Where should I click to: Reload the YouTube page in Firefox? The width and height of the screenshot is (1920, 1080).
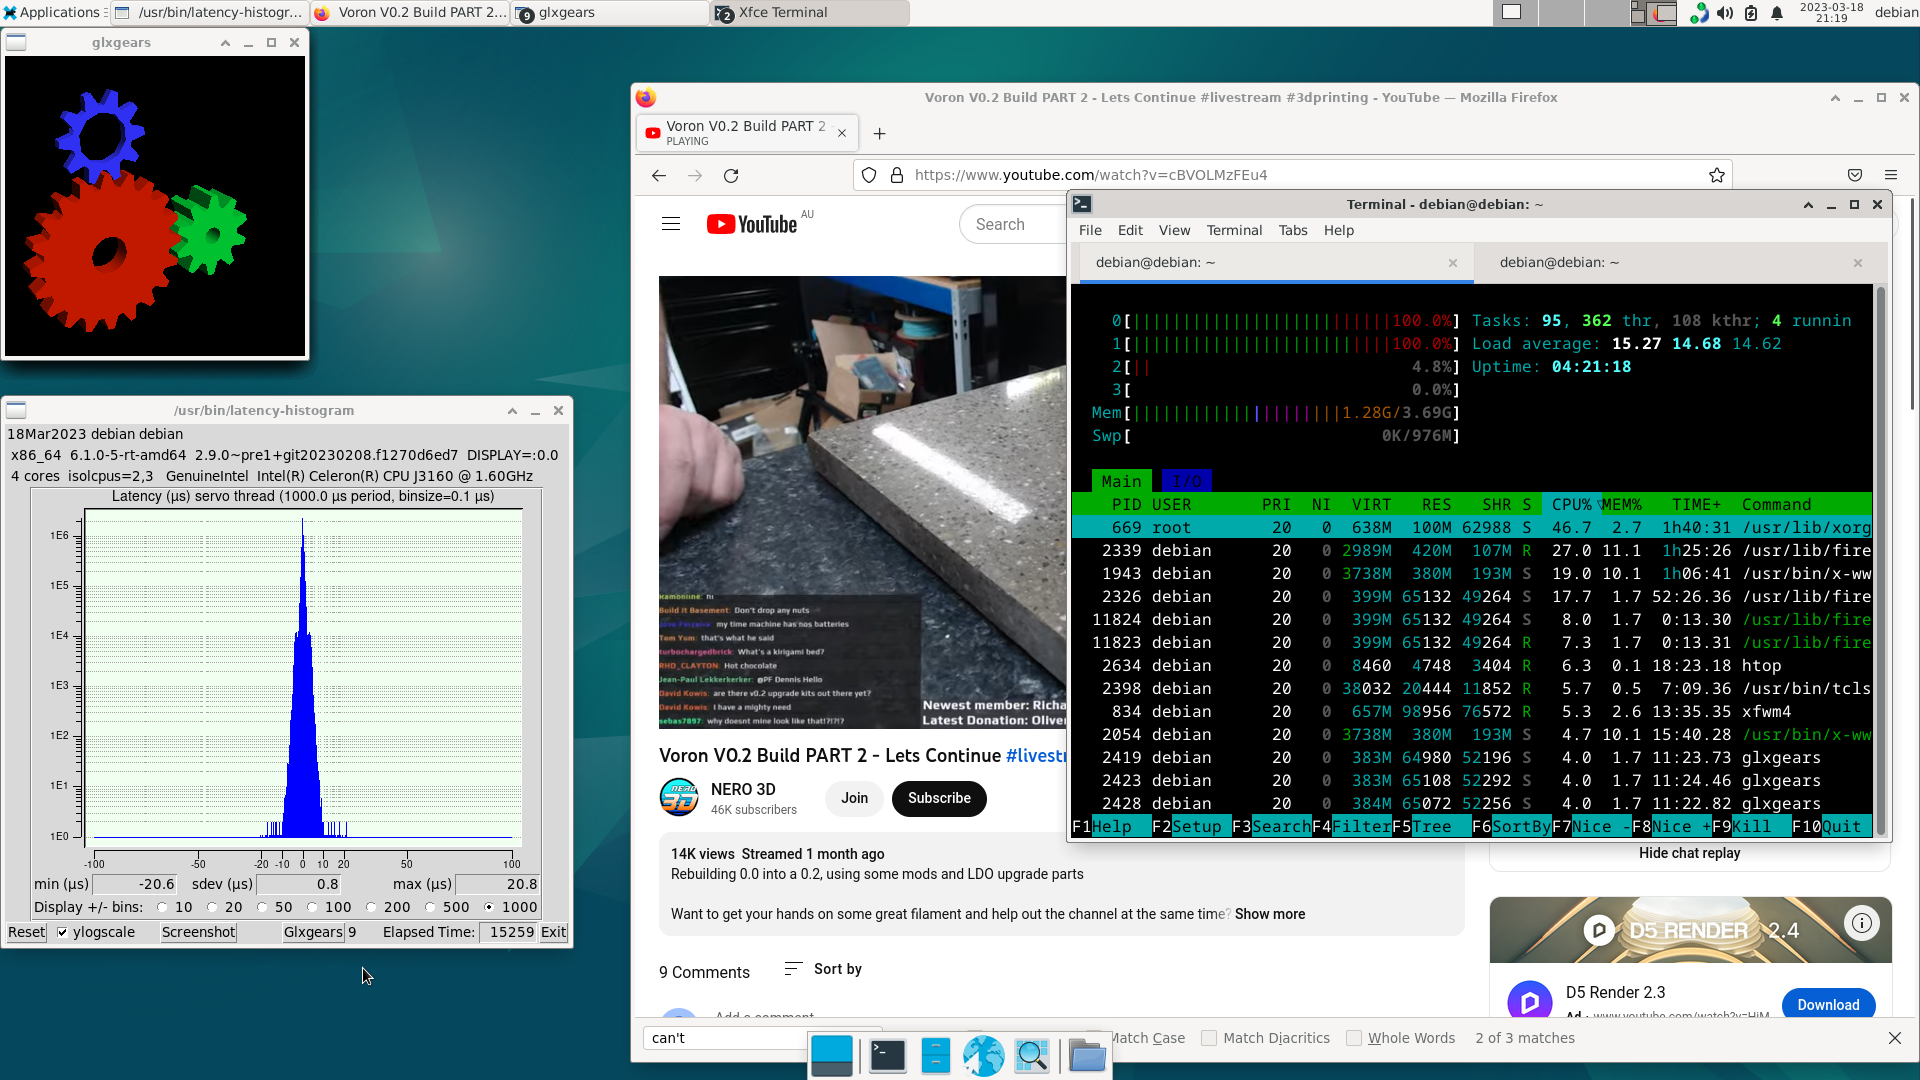click(x=731, y=175)
